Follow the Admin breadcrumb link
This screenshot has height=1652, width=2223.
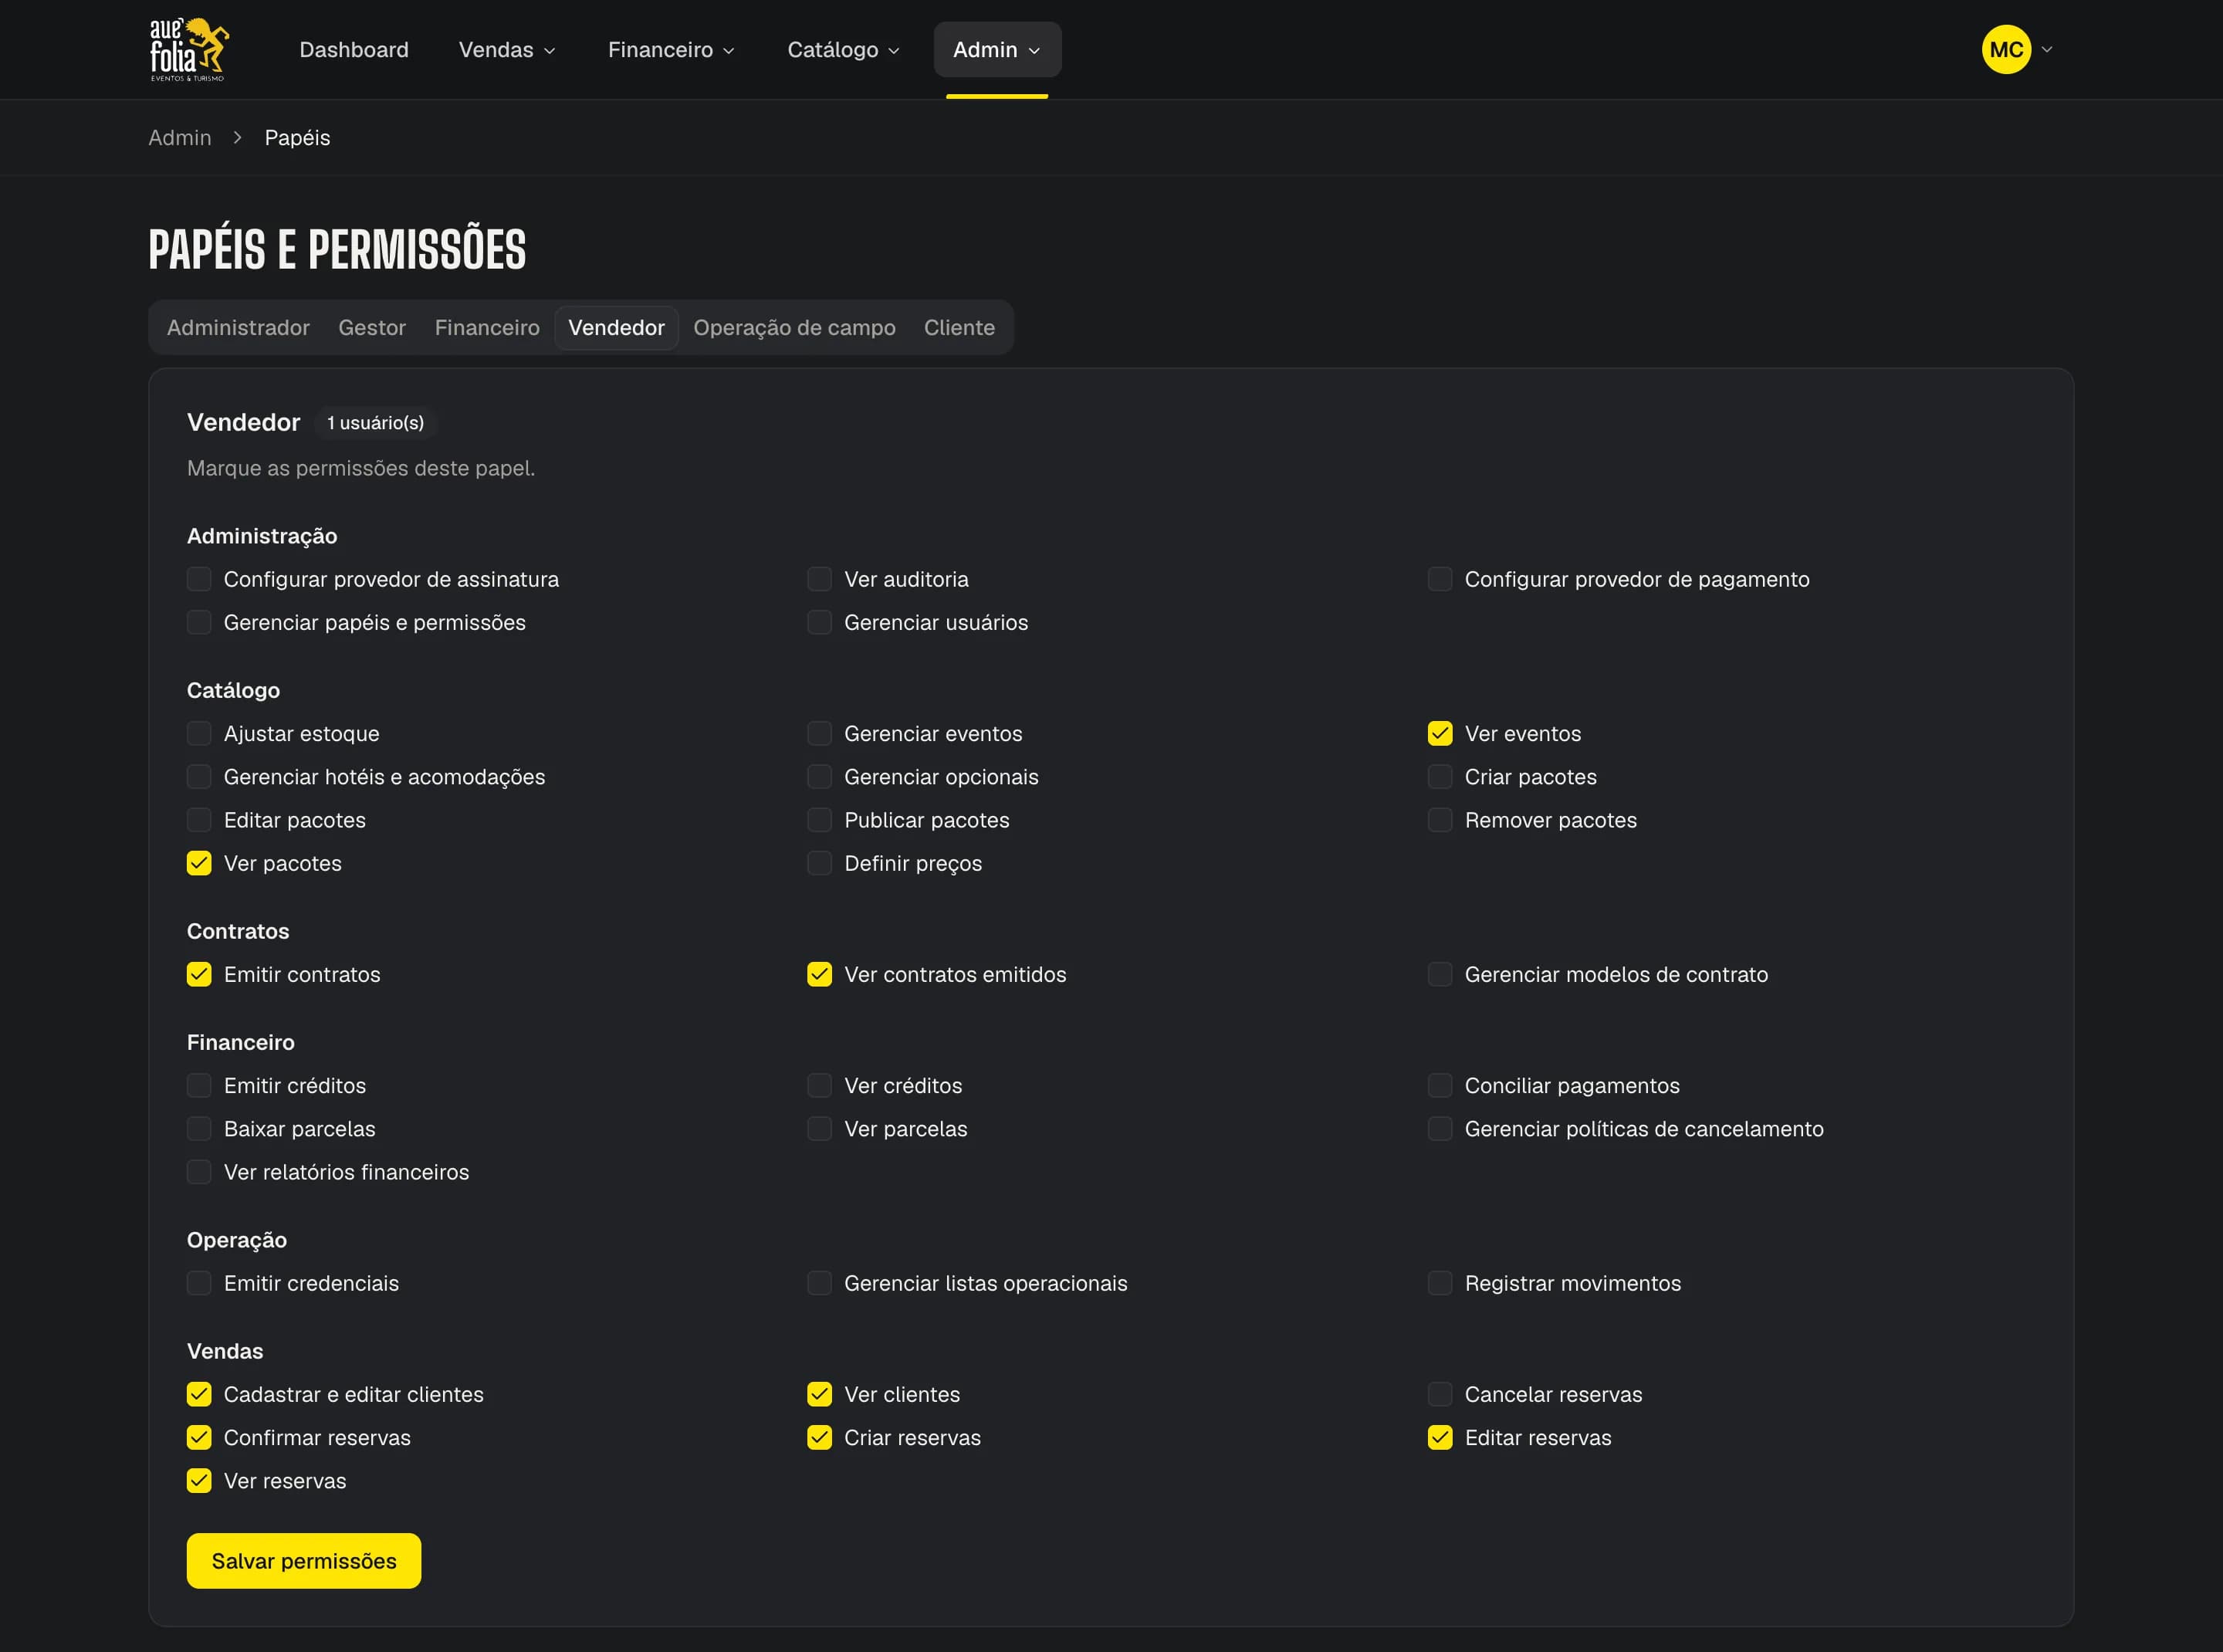point(180,137)
